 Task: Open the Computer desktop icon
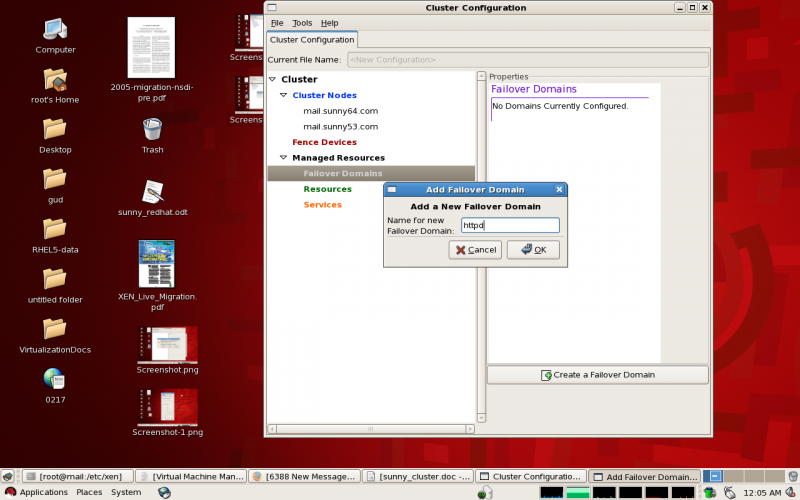pyautogui.click(x=55, y=30)
